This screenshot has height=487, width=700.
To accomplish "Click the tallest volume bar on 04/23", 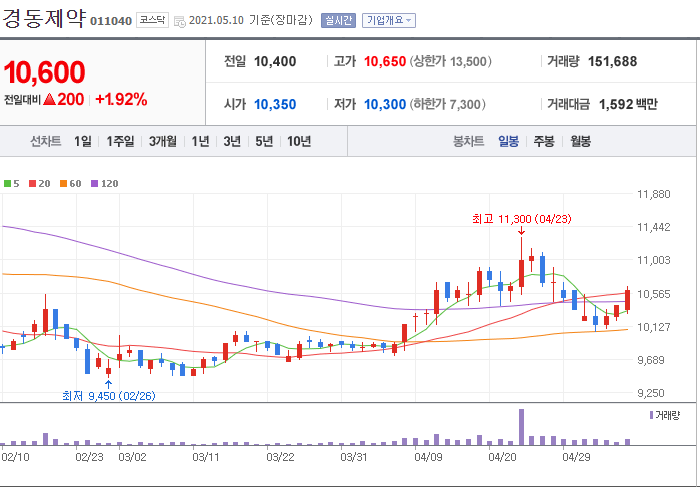I will (x=521, y=427).
